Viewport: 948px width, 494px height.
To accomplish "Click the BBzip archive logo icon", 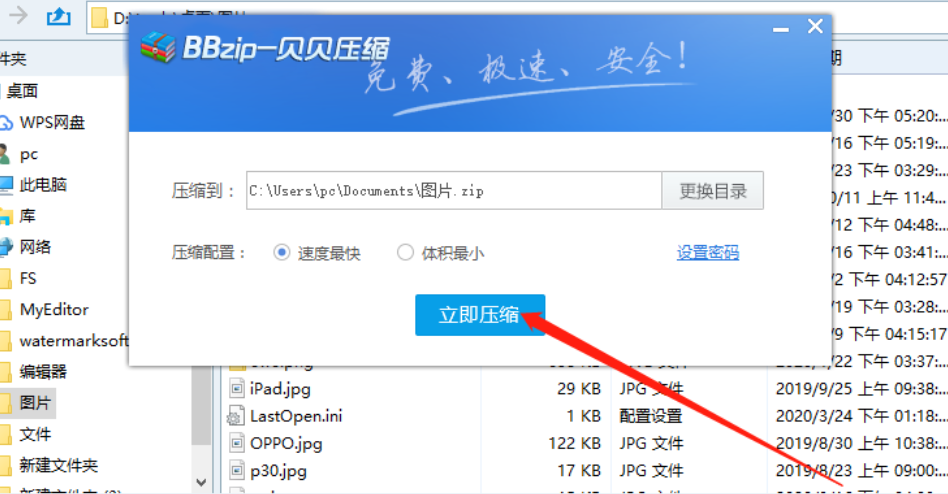I will pyautogui.click(x=157, y=47).
